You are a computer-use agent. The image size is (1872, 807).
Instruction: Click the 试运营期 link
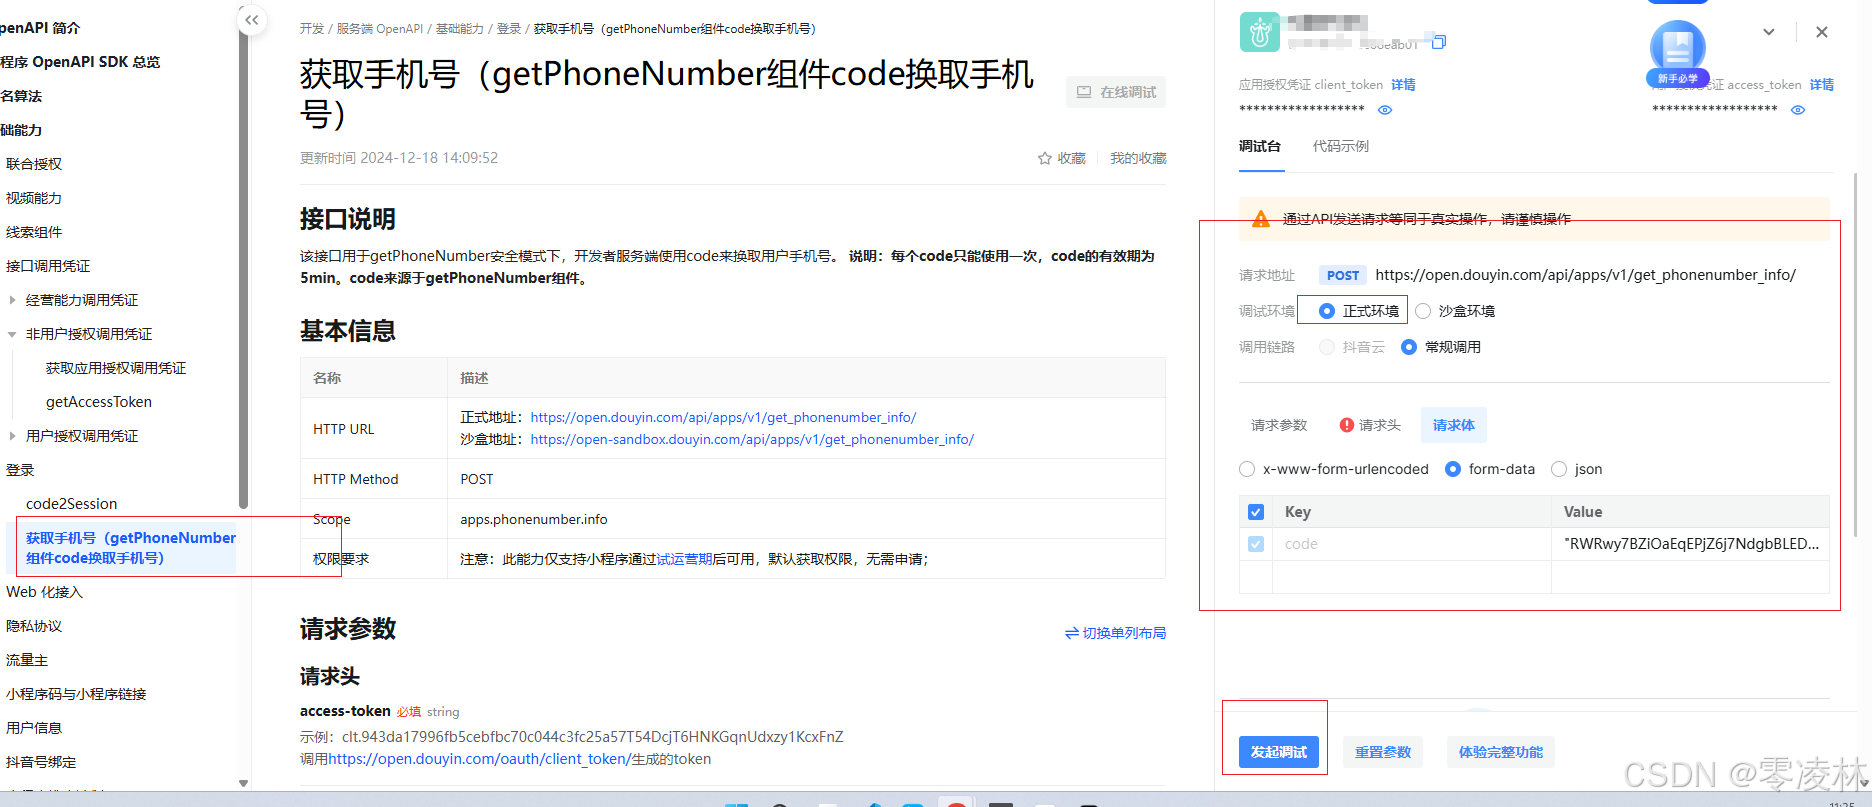684,559
